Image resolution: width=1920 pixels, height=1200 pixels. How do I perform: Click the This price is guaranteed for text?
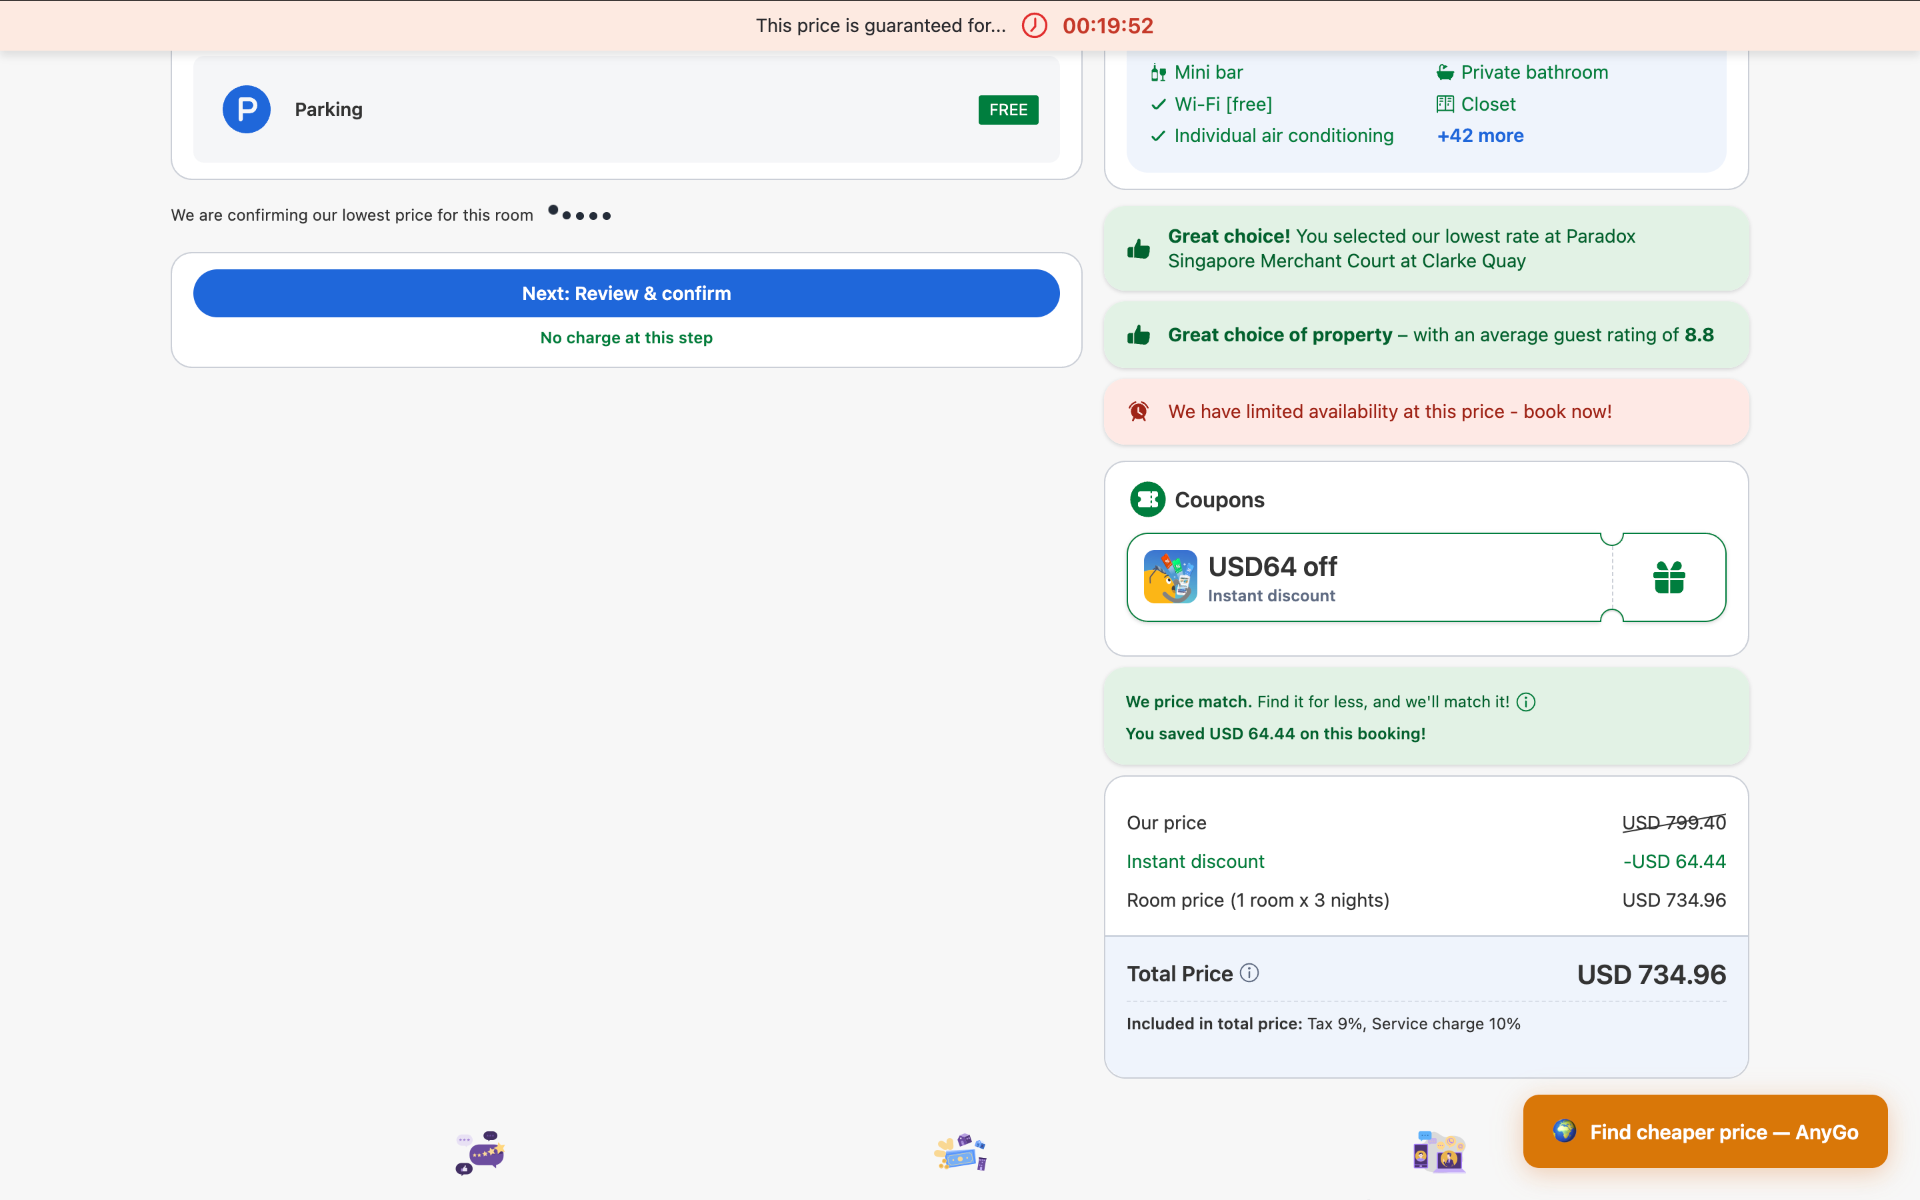[881, 26]
